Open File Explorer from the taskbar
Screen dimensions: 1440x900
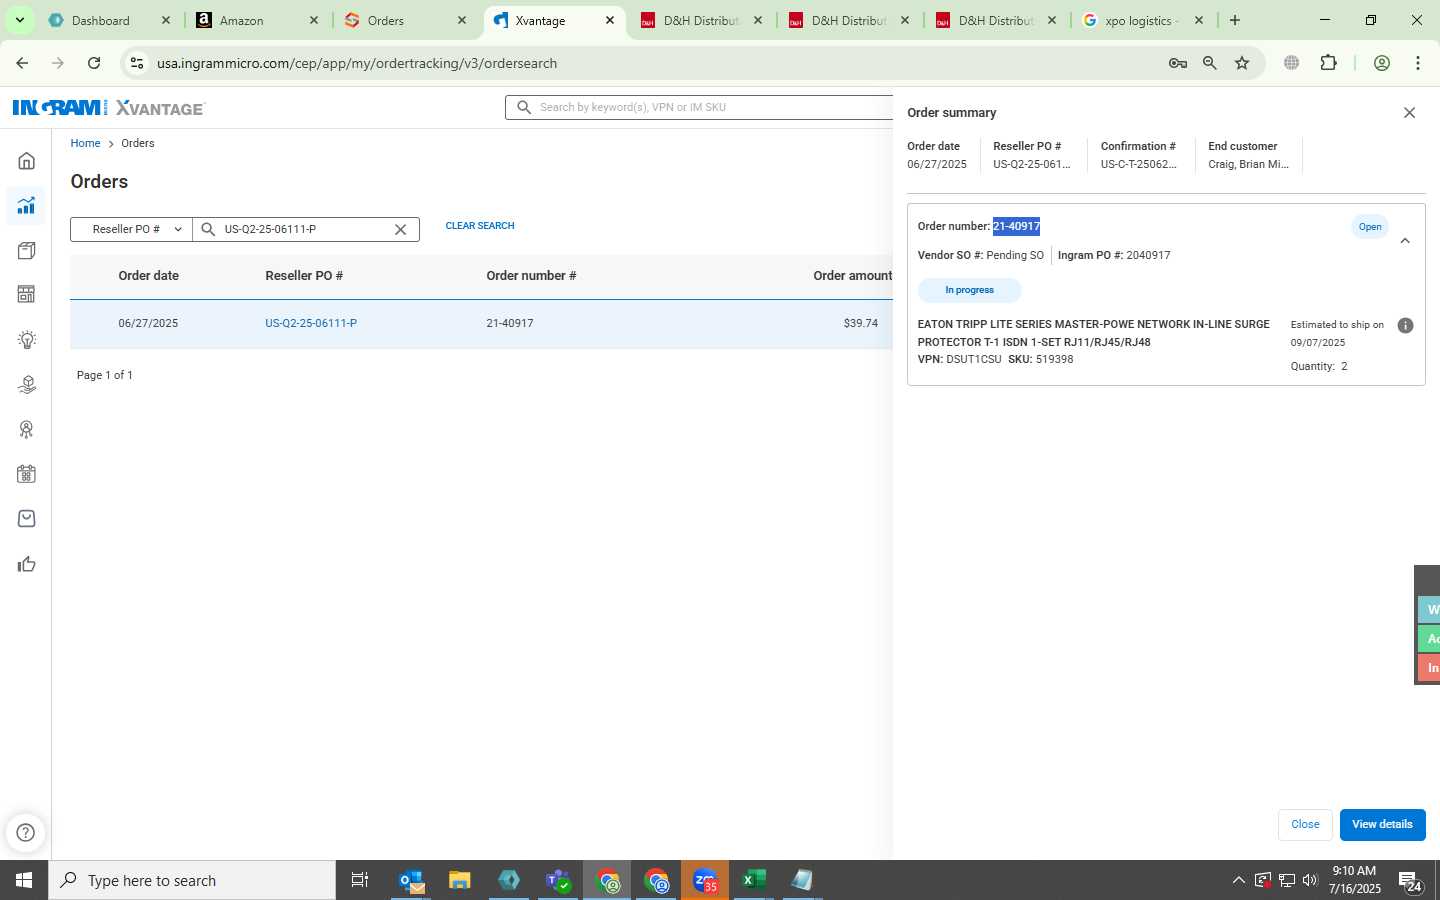460,881
